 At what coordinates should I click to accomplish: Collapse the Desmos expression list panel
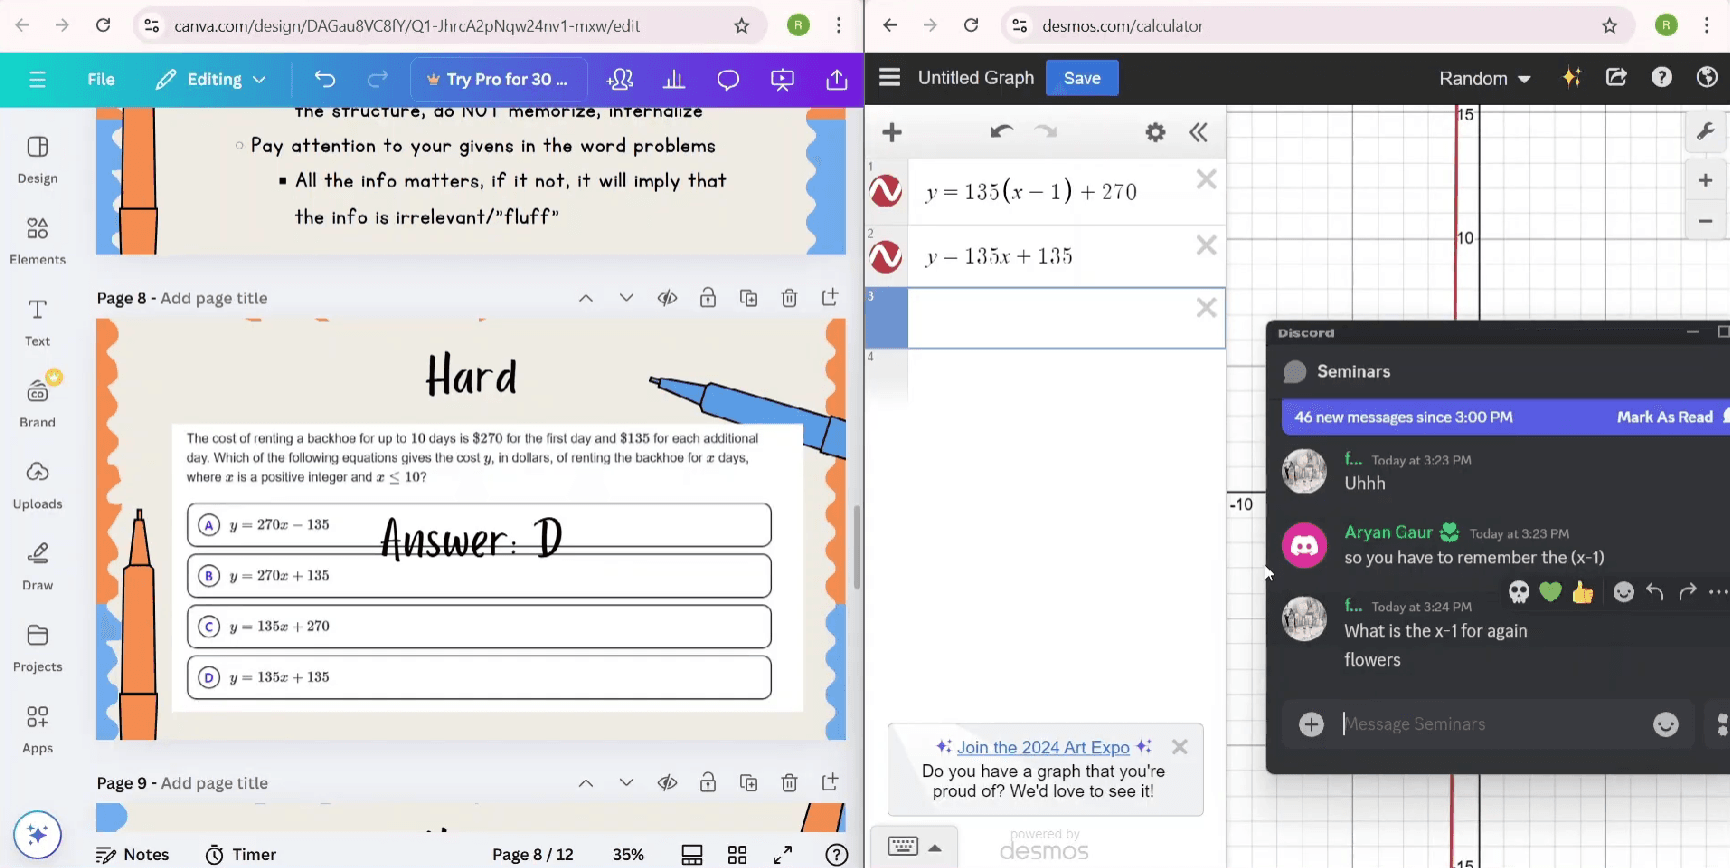[1198, 132]
